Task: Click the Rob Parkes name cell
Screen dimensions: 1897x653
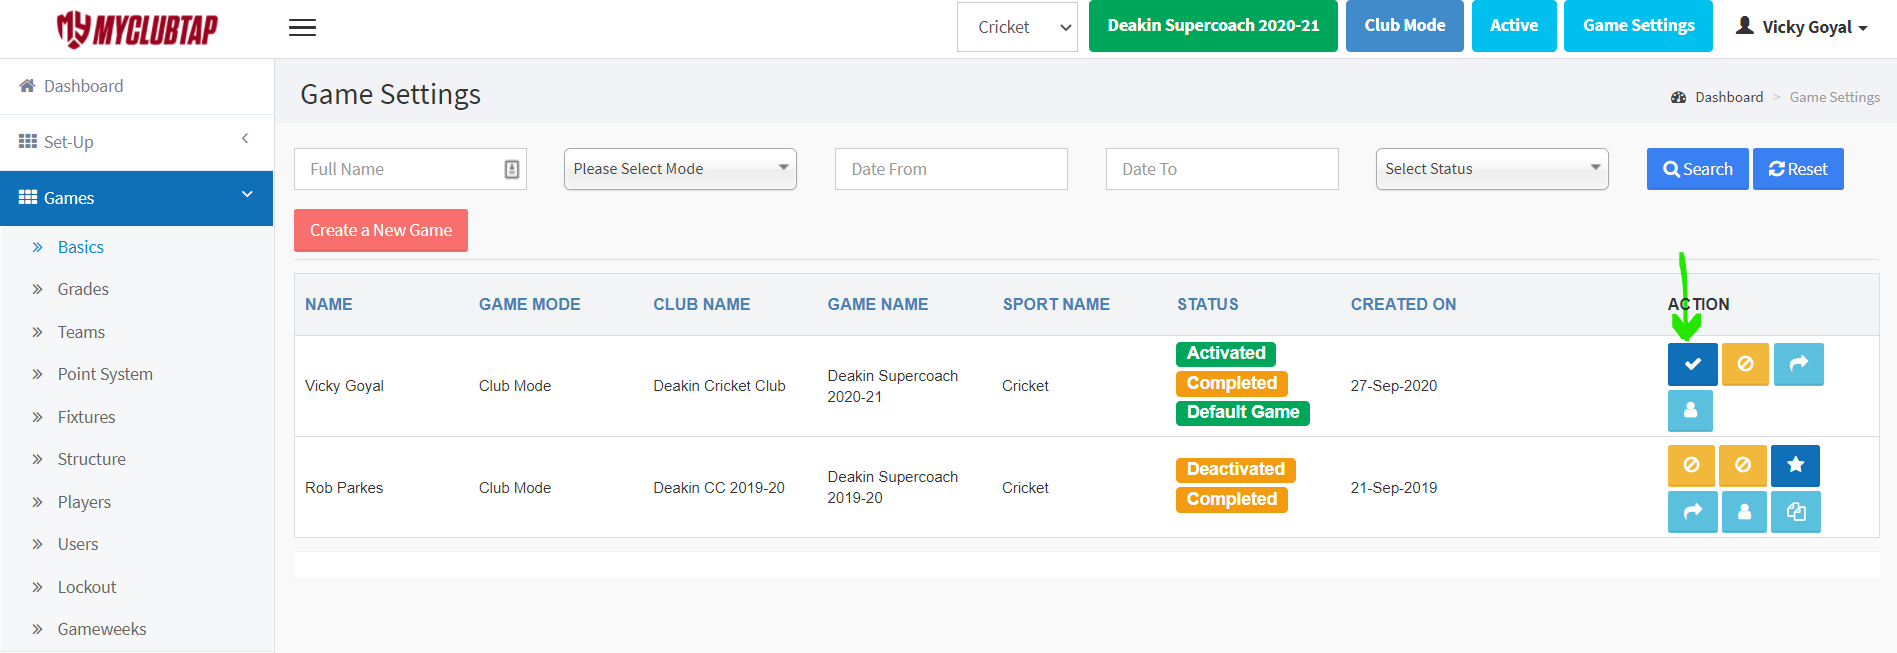Action: click(344, 488)
